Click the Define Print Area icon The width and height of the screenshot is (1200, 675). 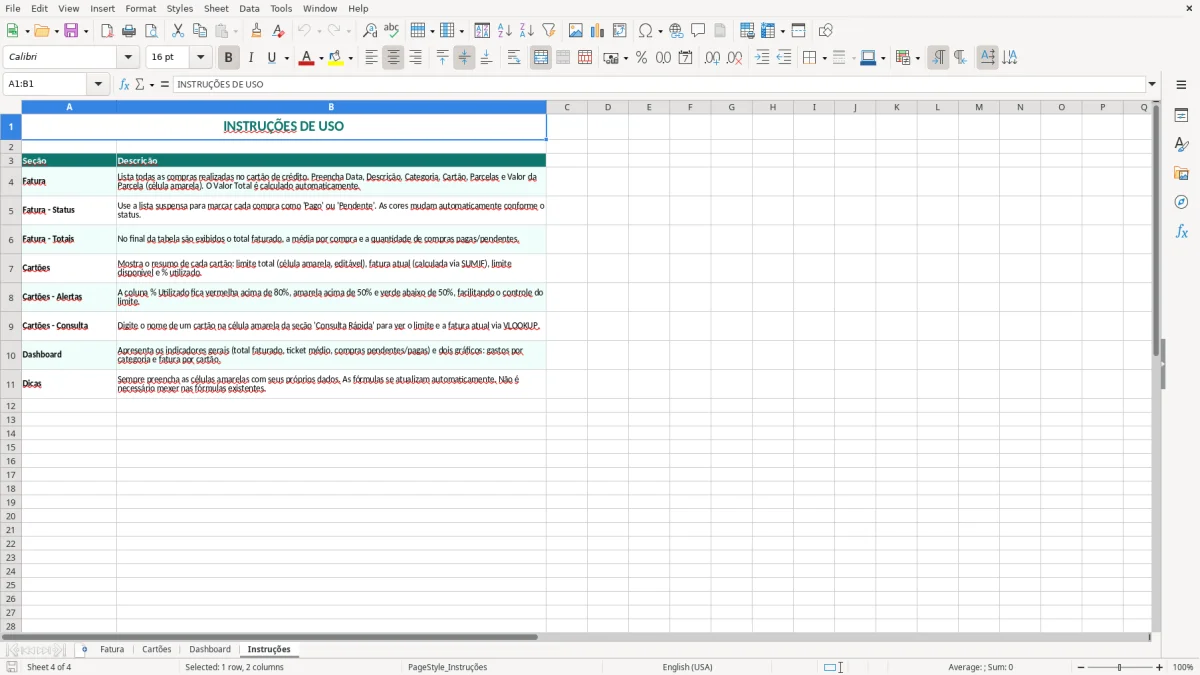747,31
